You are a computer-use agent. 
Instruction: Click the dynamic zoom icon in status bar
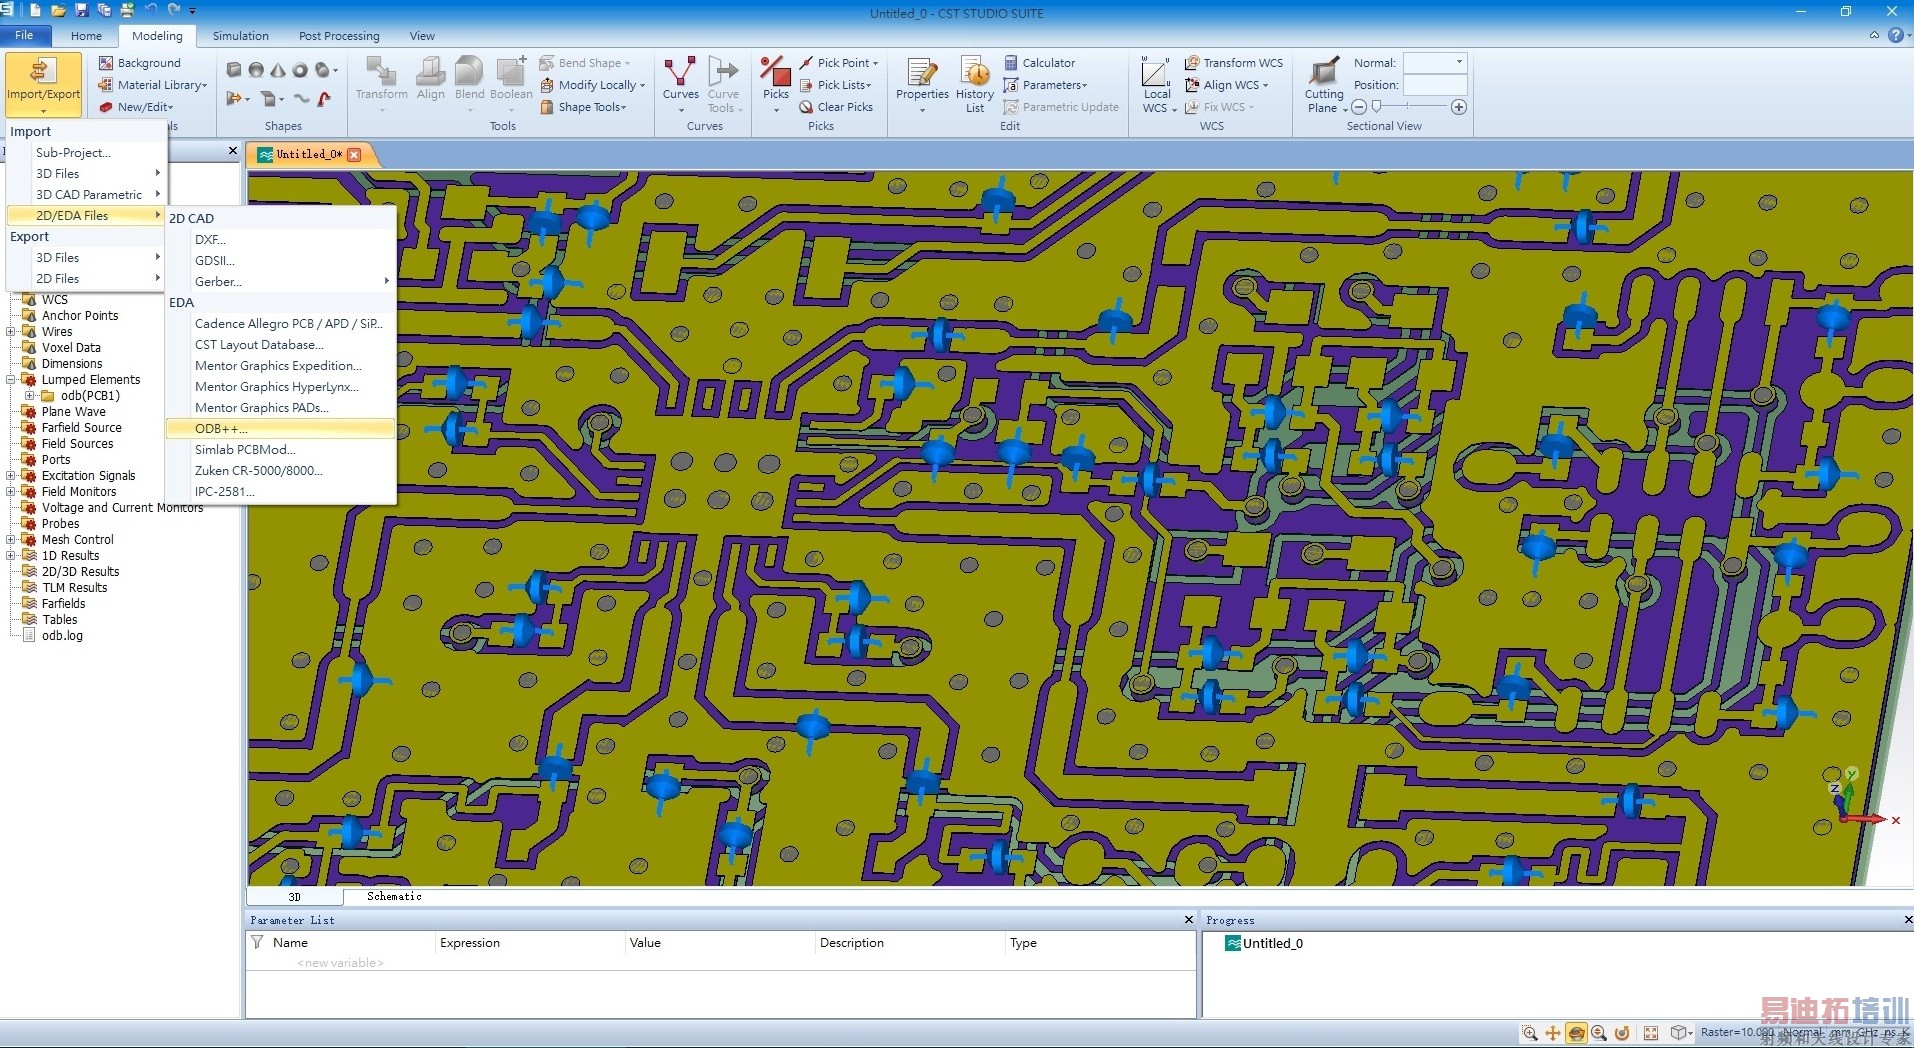point(1599,1033)
